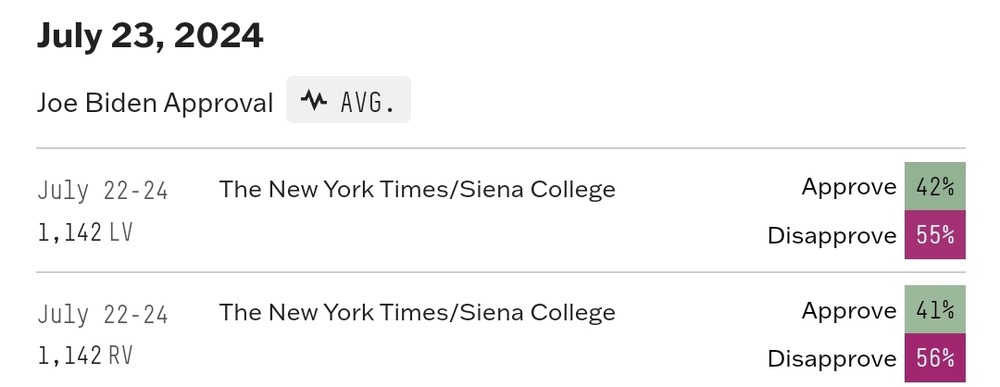Screen dimensions: 1000x387
Task: Click the second poll's July 22-24 date
Action: click(103, 314)
